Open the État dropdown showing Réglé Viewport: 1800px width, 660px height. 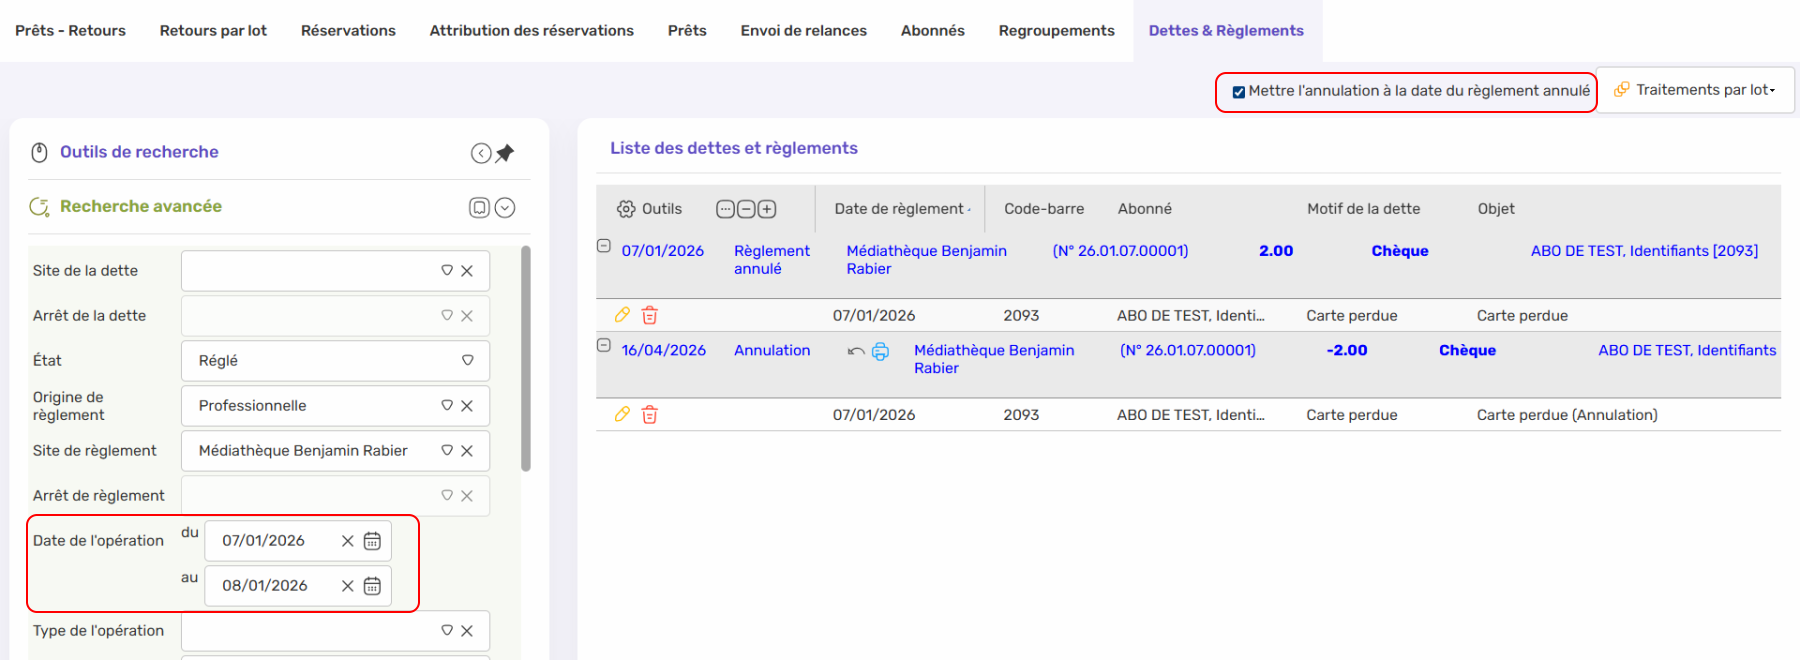click(467, 361)
